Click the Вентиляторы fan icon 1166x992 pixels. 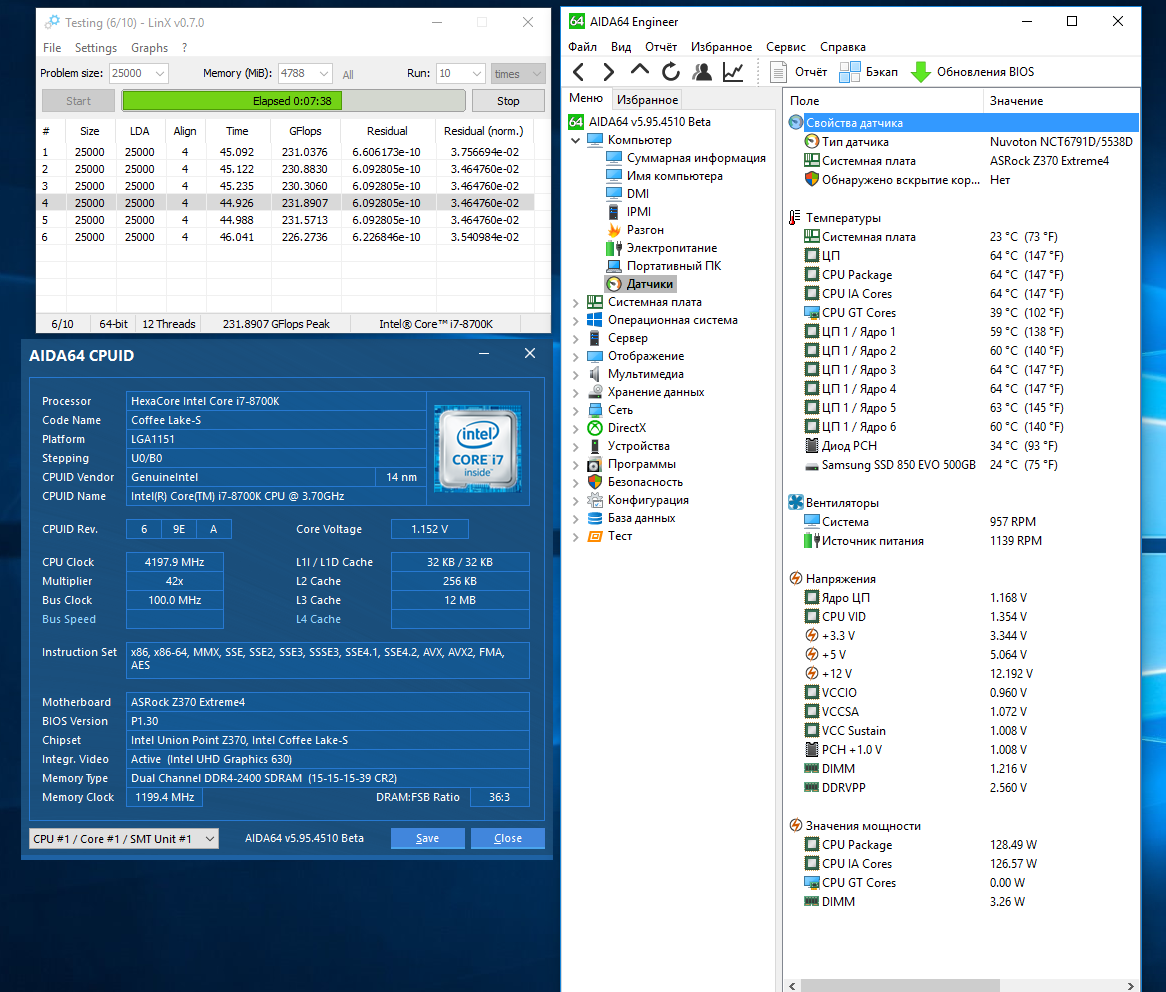pos(796,503)
